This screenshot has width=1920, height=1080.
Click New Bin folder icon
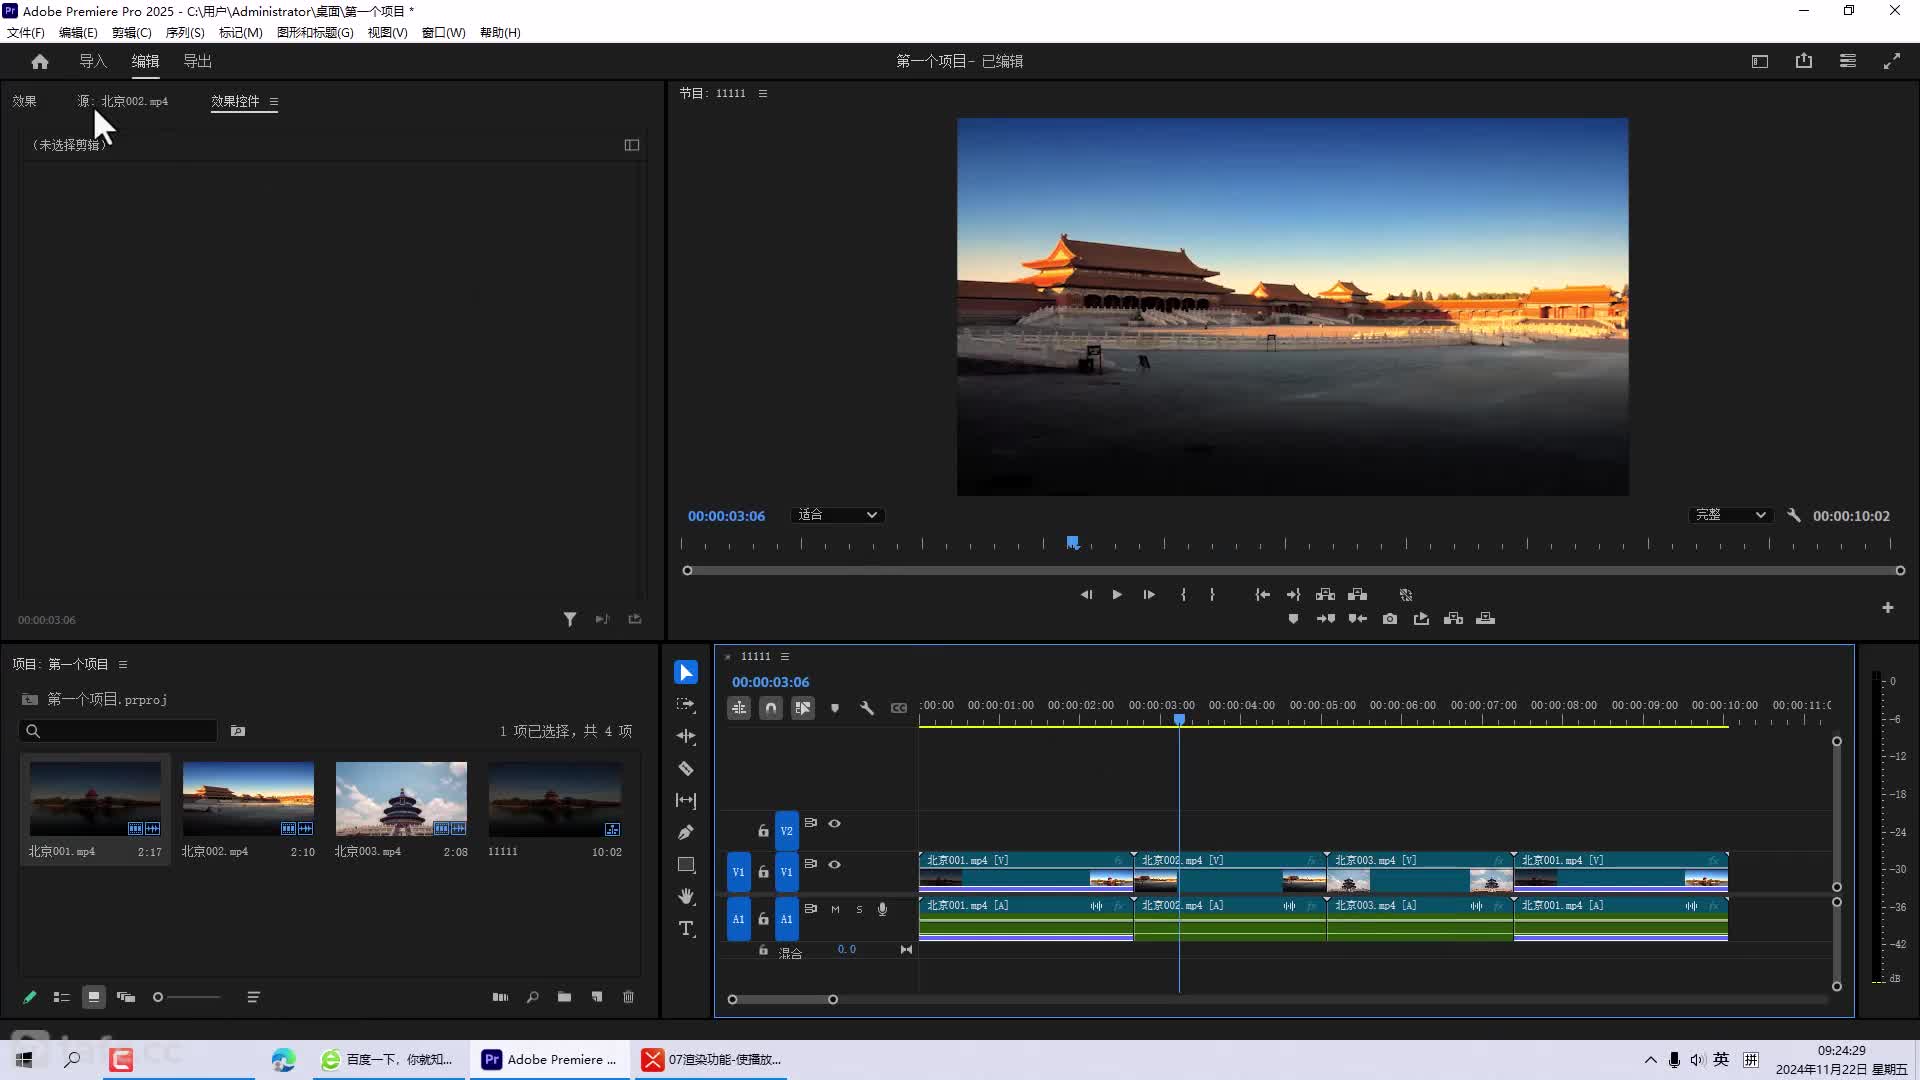(x=565, y=997)
